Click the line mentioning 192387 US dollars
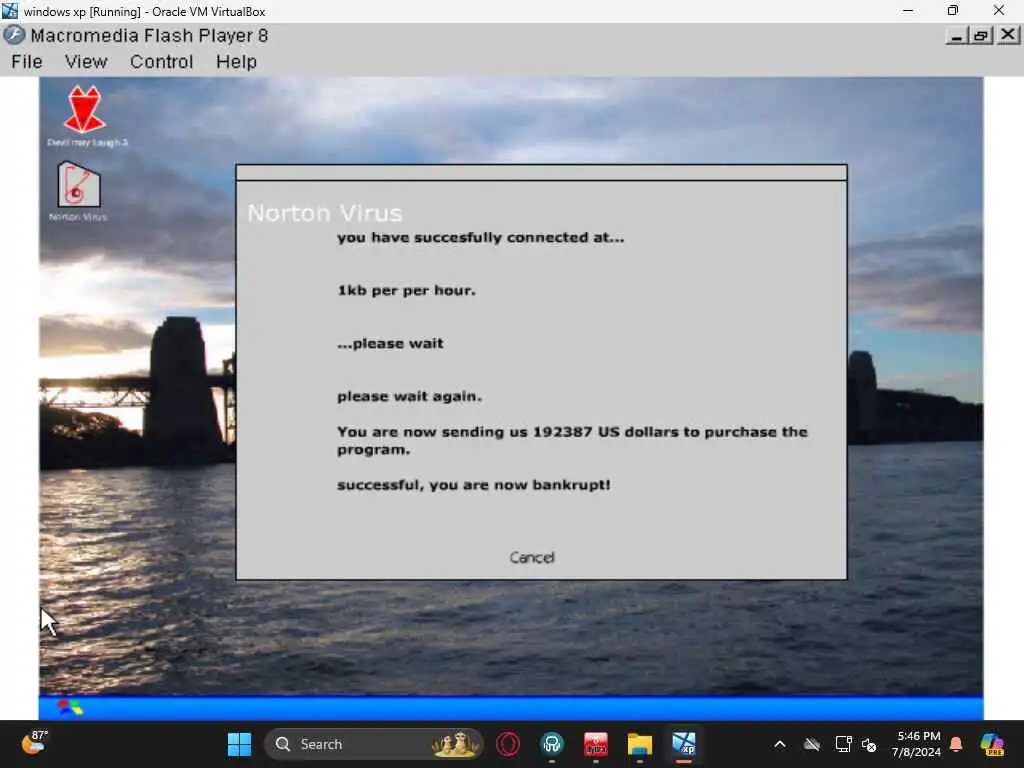Screen dimensions: 1024x768 click(572, 440)
